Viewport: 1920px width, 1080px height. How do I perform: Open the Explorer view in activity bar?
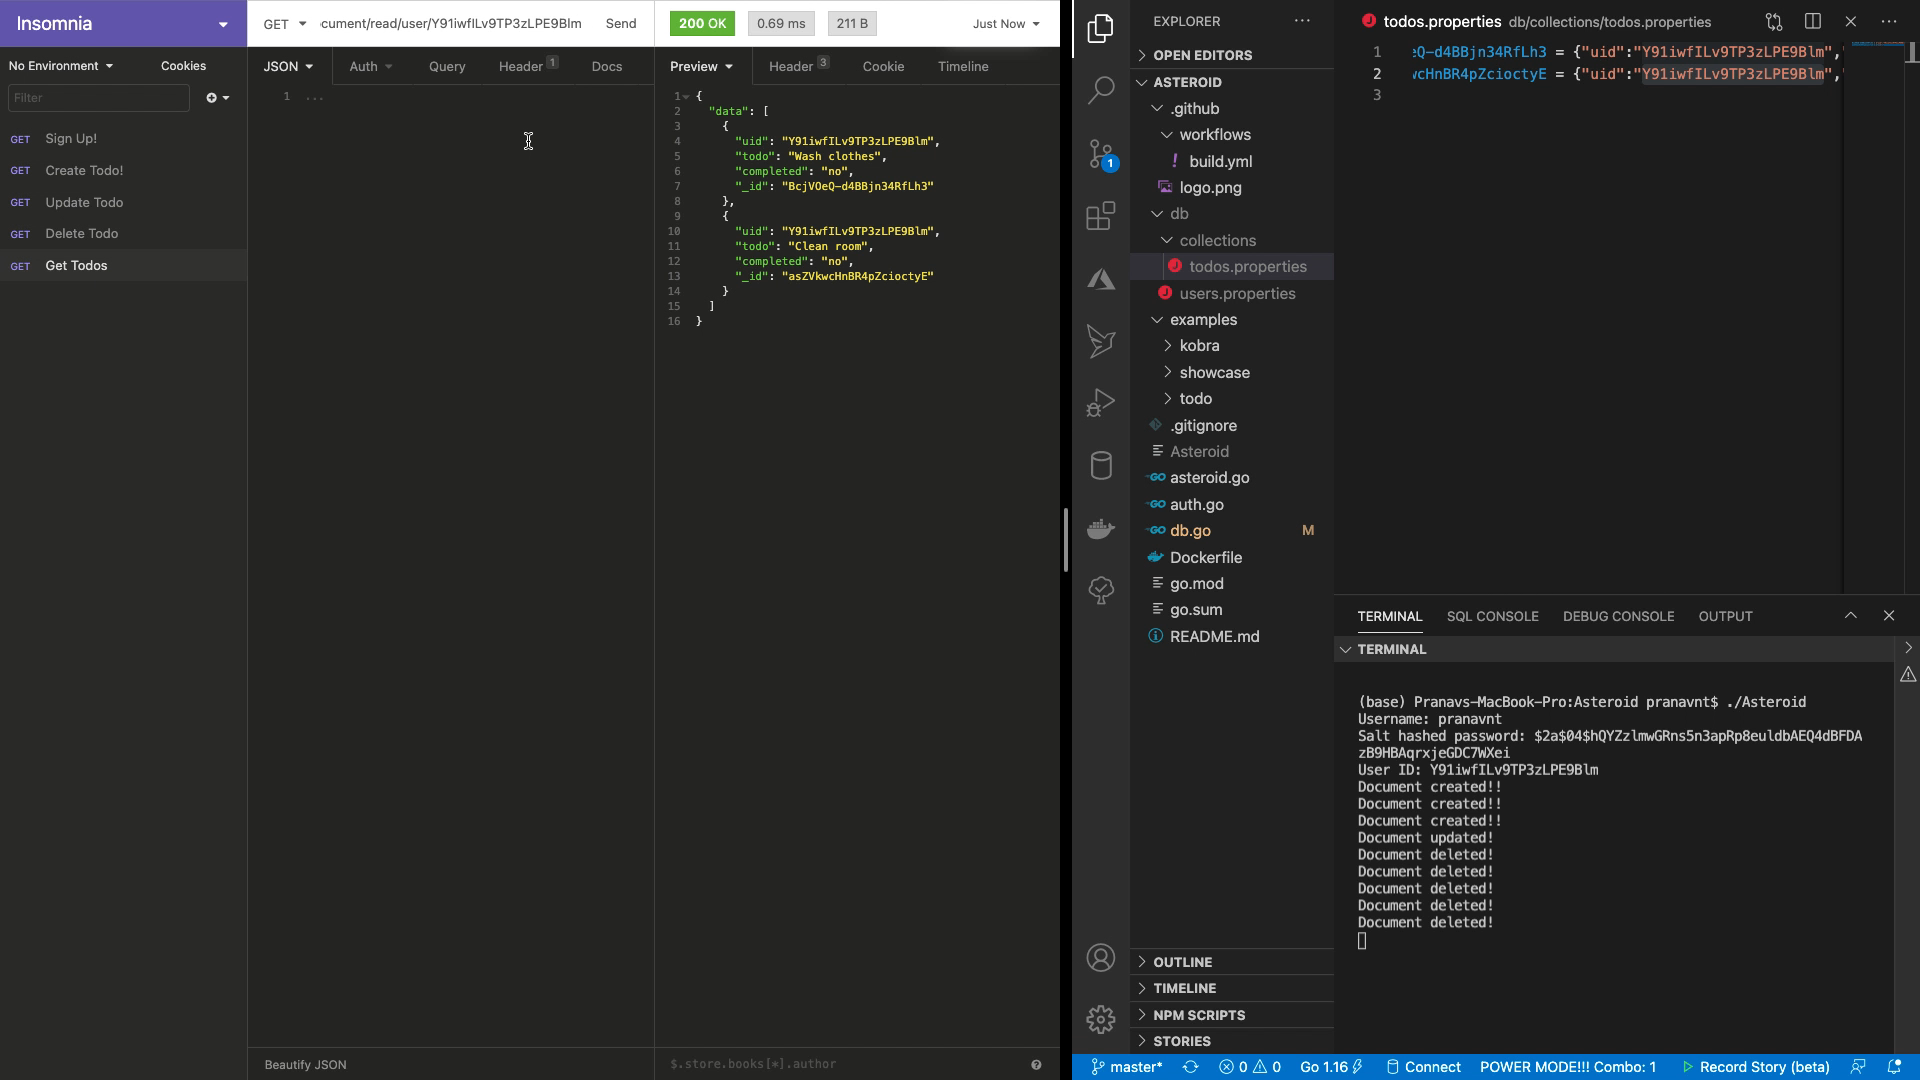pyautogui.click(x=1101, y=28)
